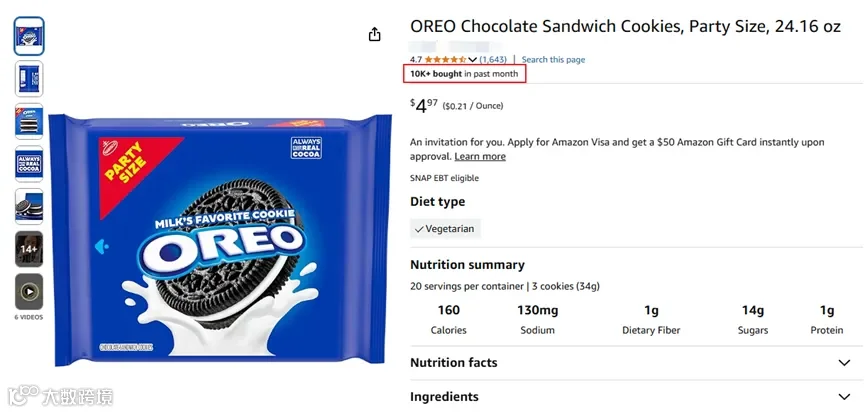Viewport: 865px width, 413px height.
Task: Show the 14+ more images thumbnail
Action: pyautogui.click(x=29, y=249)
